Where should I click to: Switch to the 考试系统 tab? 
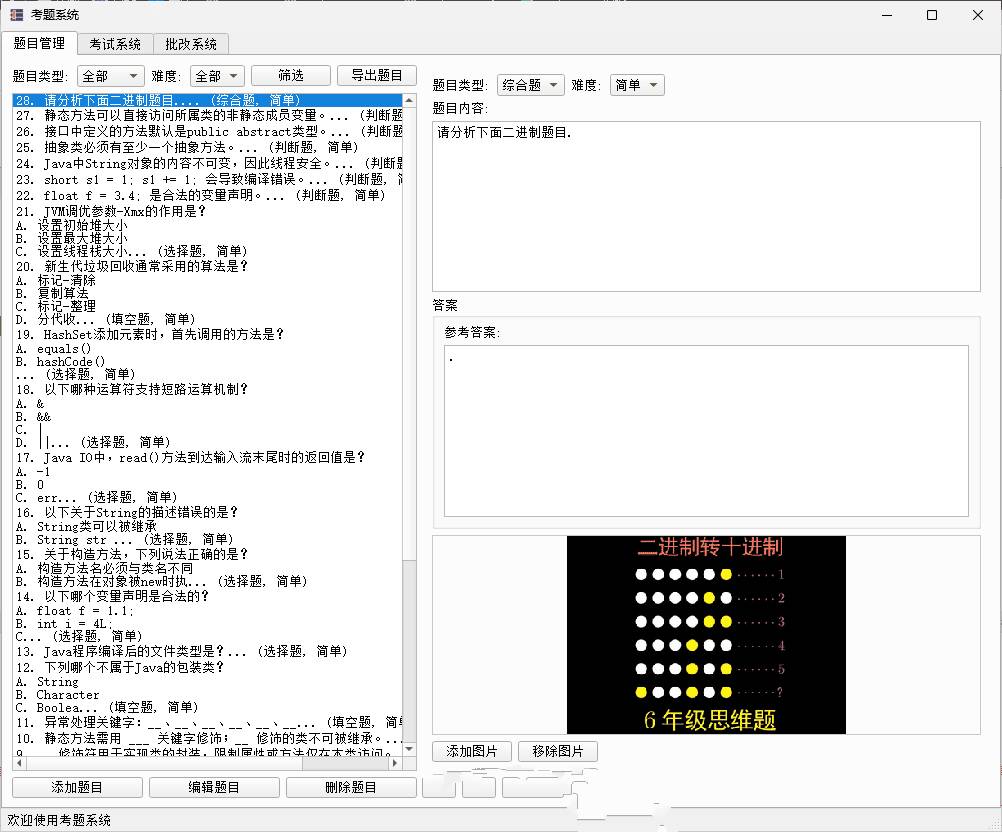click(115, 44)
